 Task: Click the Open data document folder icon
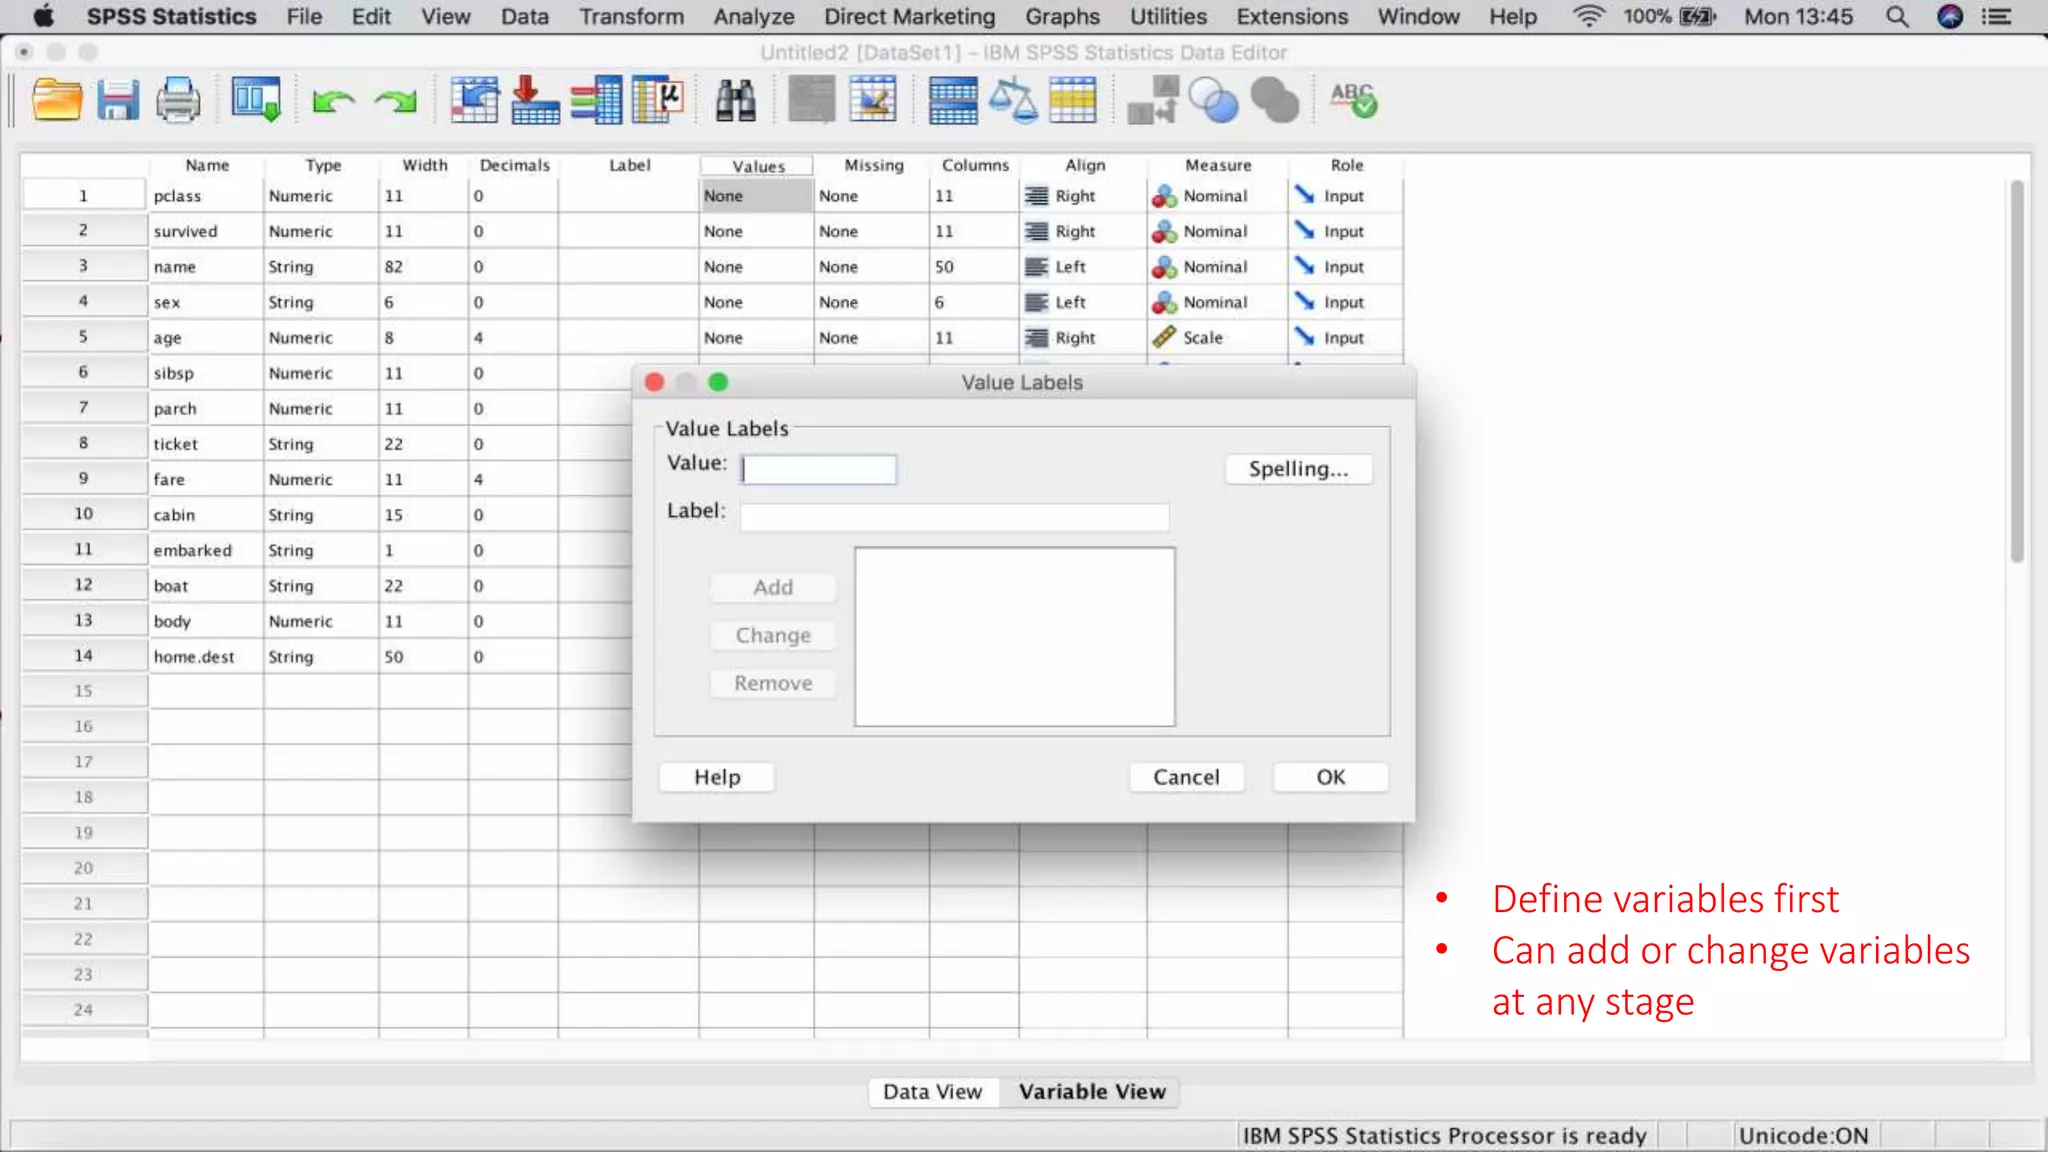click(x=56, y=101)
